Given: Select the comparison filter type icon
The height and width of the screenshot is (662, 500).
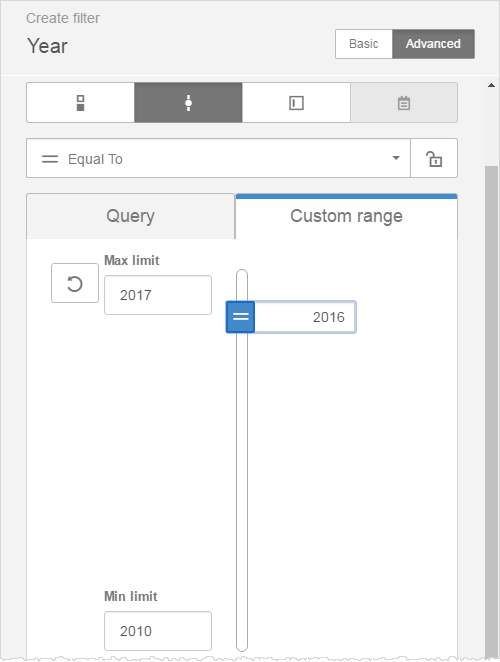Looking at the screenshot, I should [x=188, y=103].
